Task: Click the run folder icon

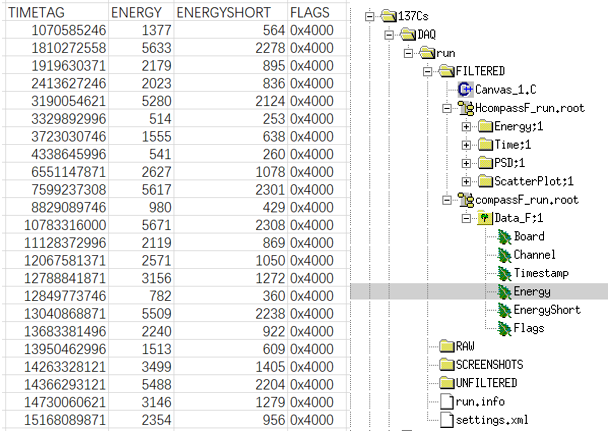Action: (x=427, y=53)
